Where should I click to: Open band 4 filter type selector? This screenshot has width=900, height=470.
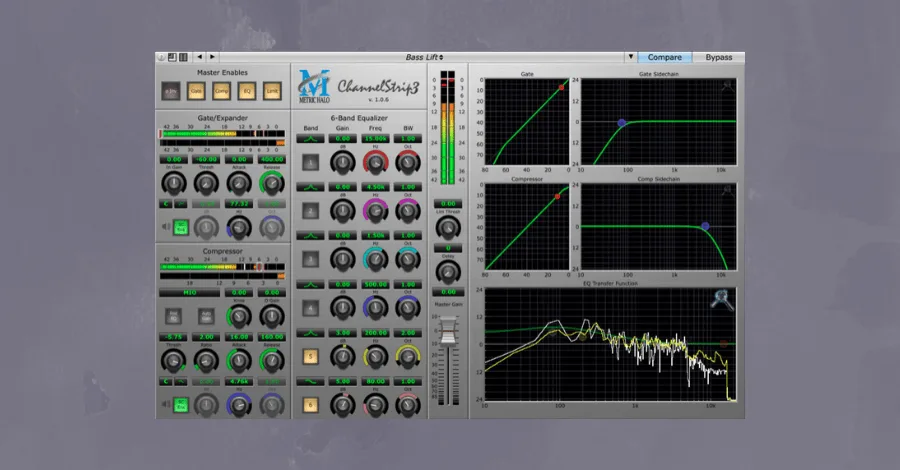pos(311,284)
